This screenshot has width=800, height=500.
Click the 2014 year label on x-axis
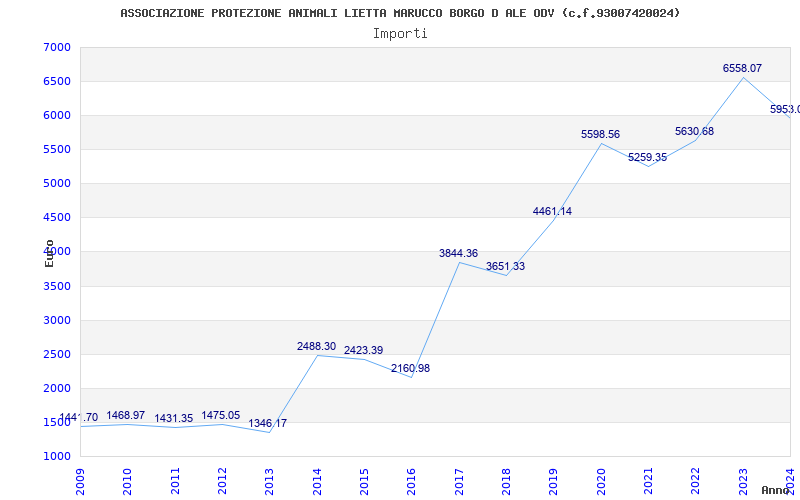(317, 482)
